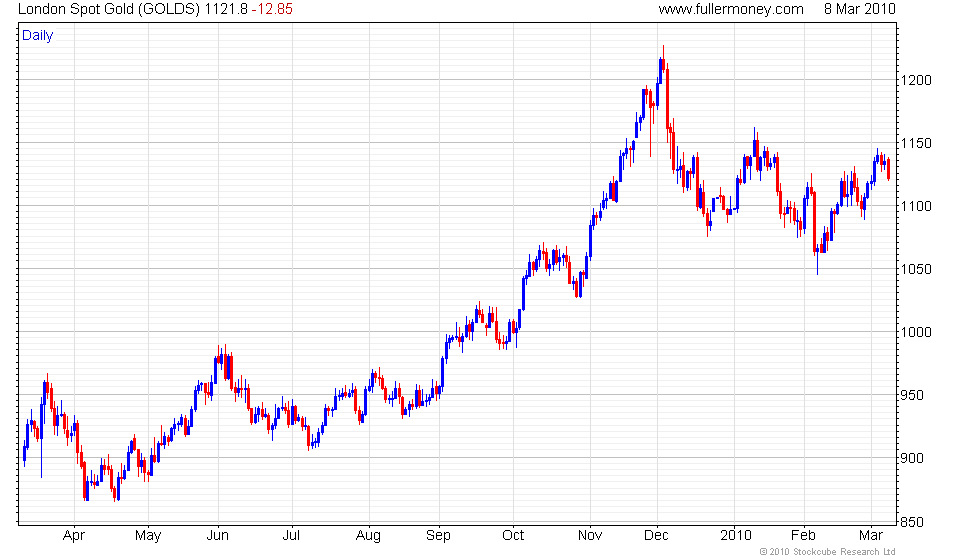This screenshot has height=560, width=980.
Task: Click the 'May' month axis label
Action: click(148, 536)
